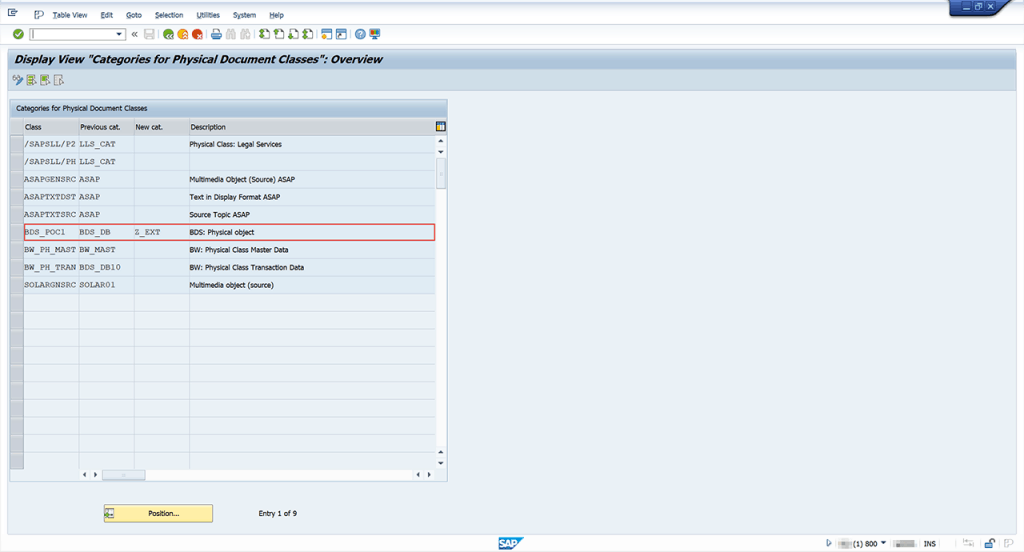This screenshot has width=1024, height=552.
Task: Select row marker for ASAPTXTSRC
Action: pyautogui.click(x=17, y=215)
